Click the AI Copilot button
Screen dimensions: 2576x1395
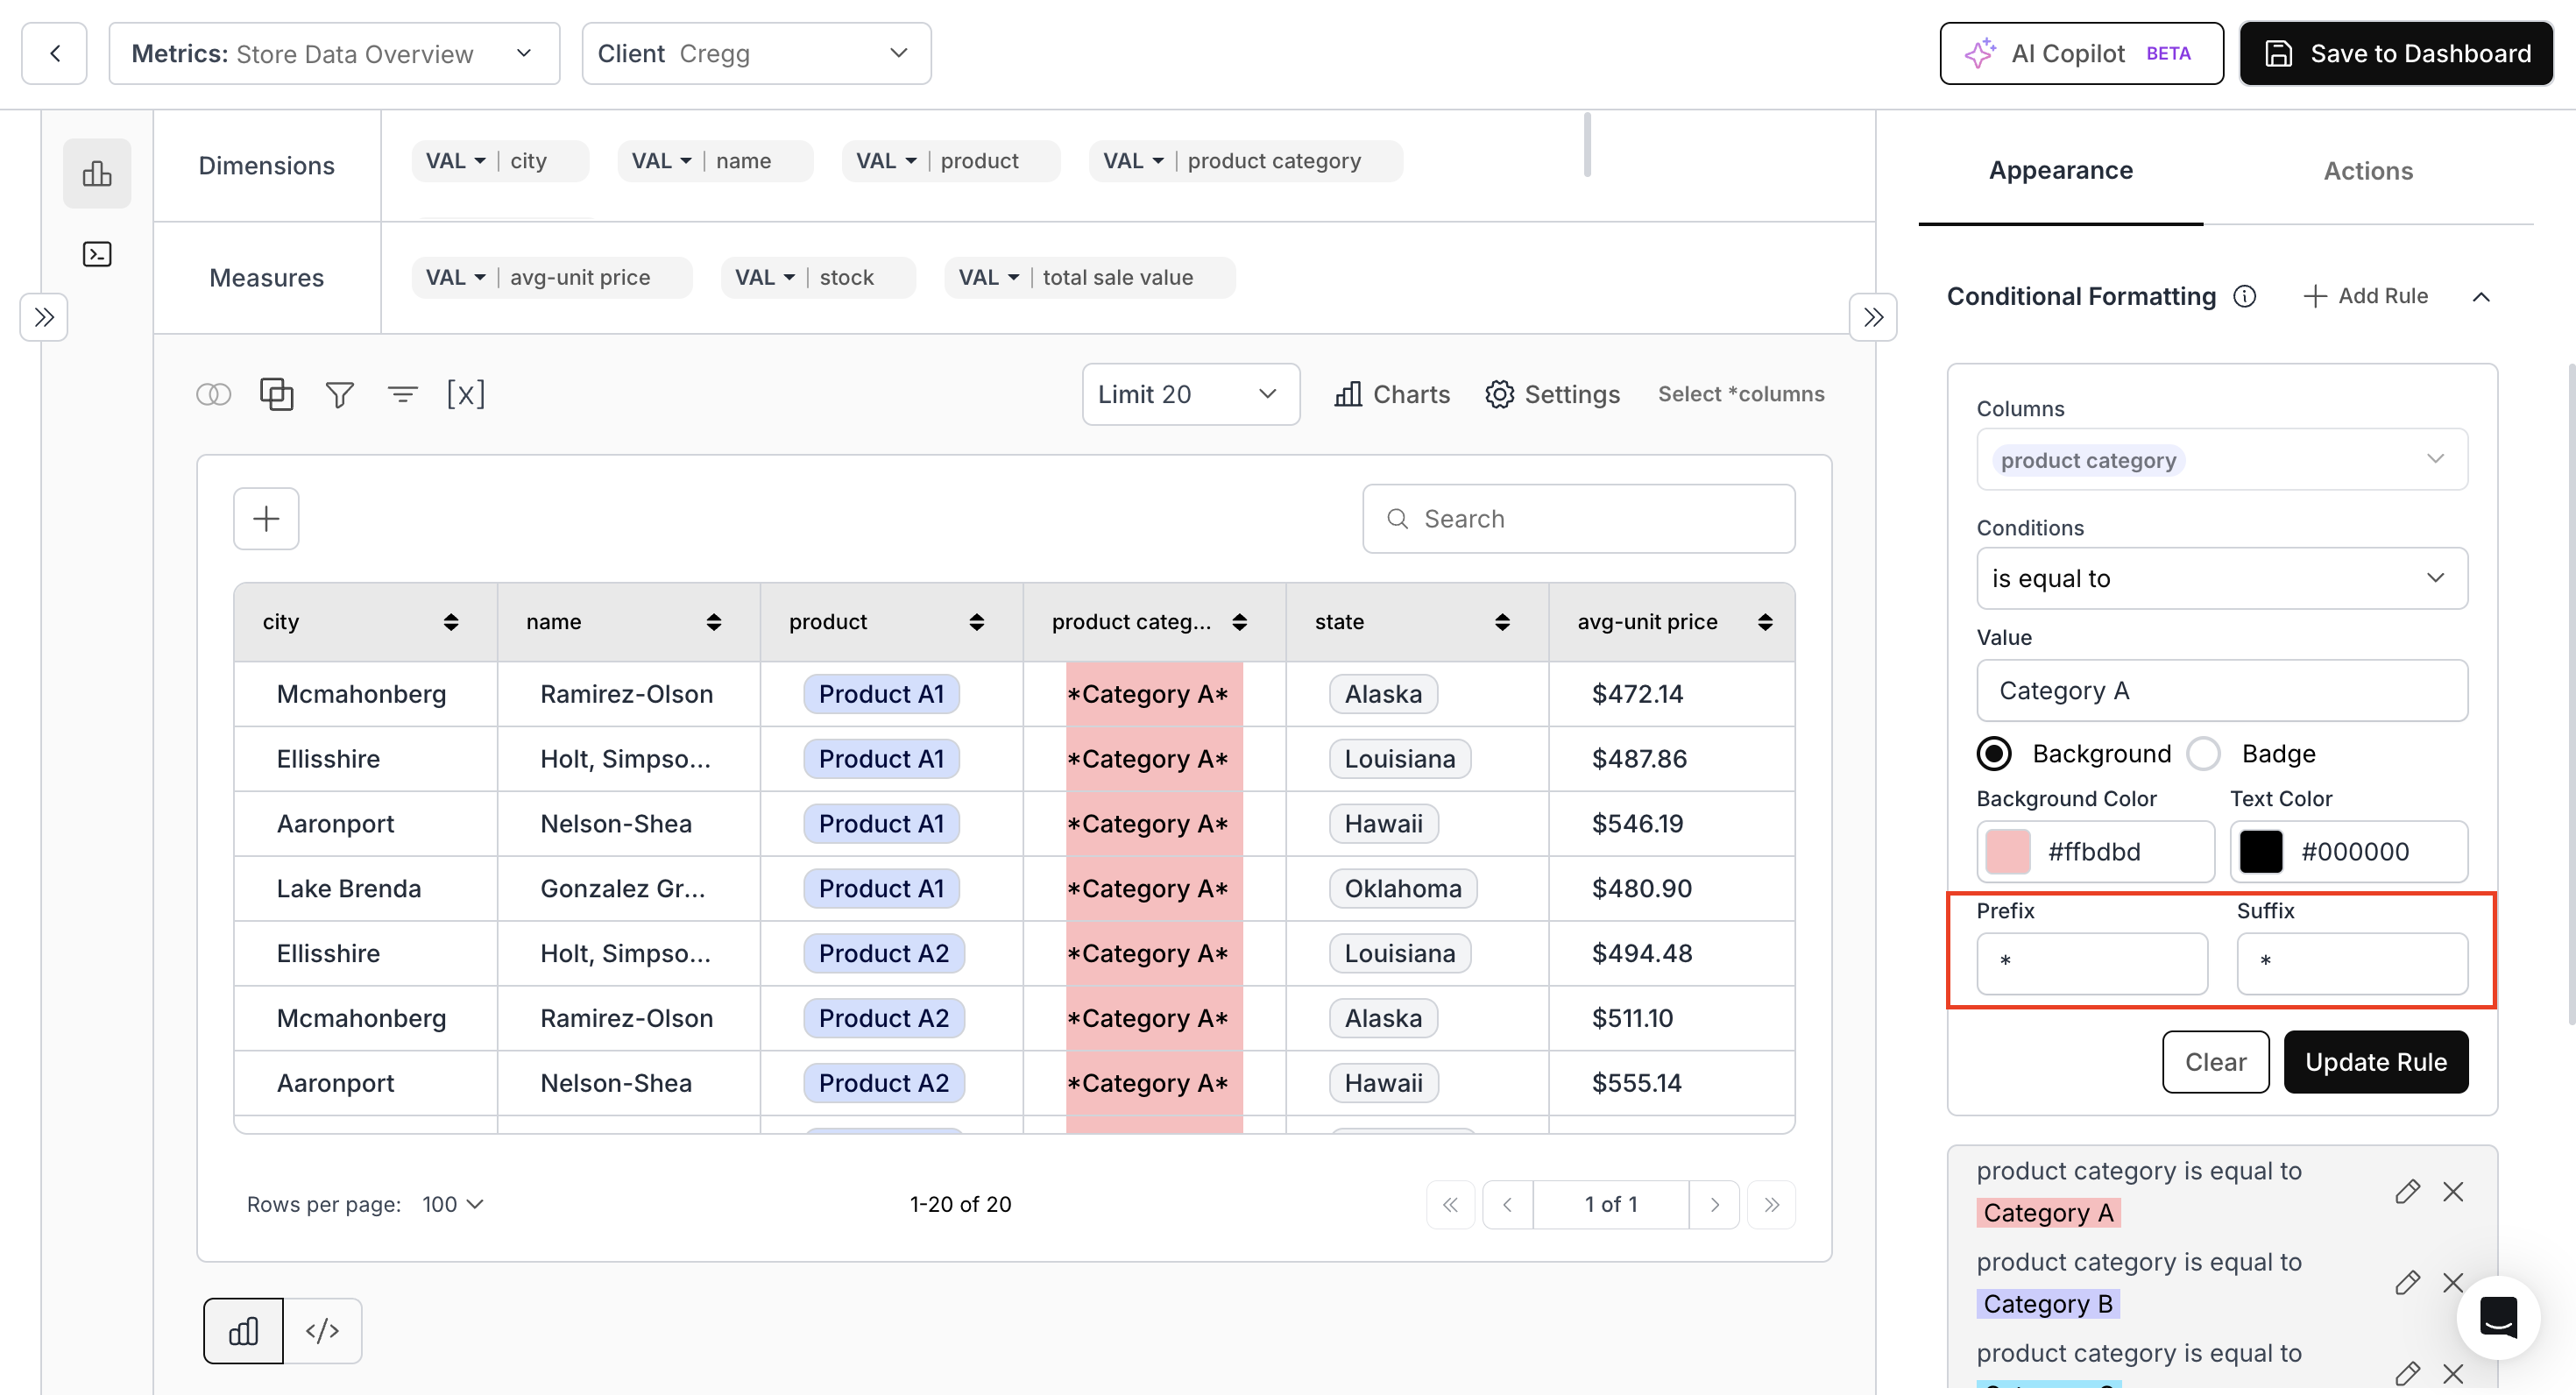2081,54
